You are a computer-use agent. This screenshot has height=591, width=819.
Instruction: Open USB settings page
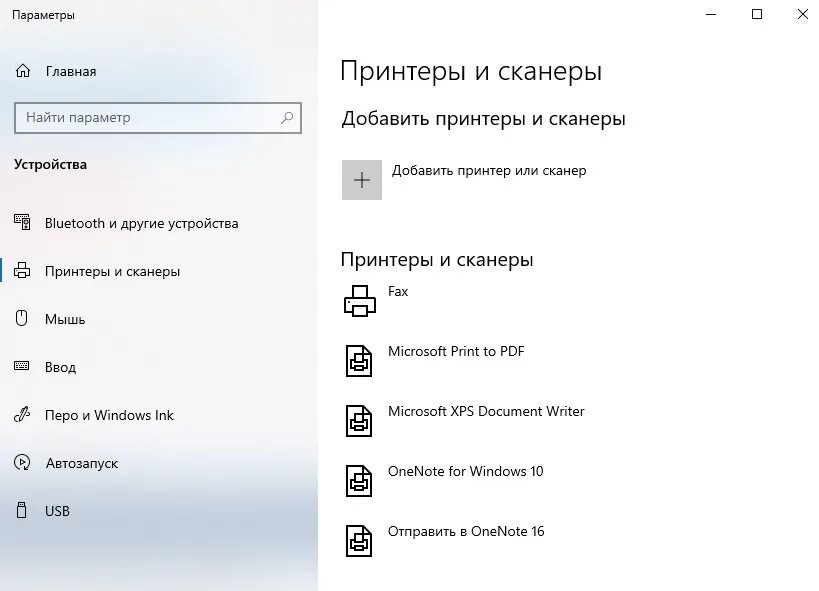coord(57,511)
